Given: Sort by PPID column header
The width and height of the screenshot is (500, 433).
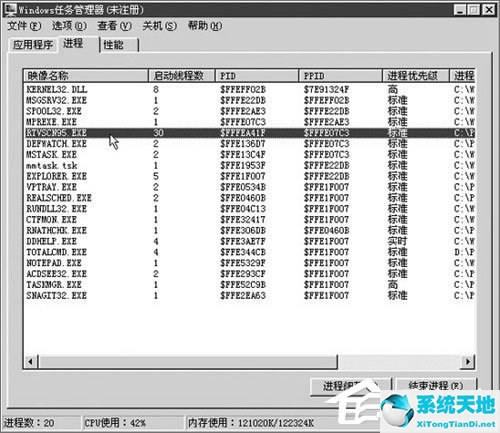Looking at the screenshot, I should pyautogui.click(x=340, y=76).
